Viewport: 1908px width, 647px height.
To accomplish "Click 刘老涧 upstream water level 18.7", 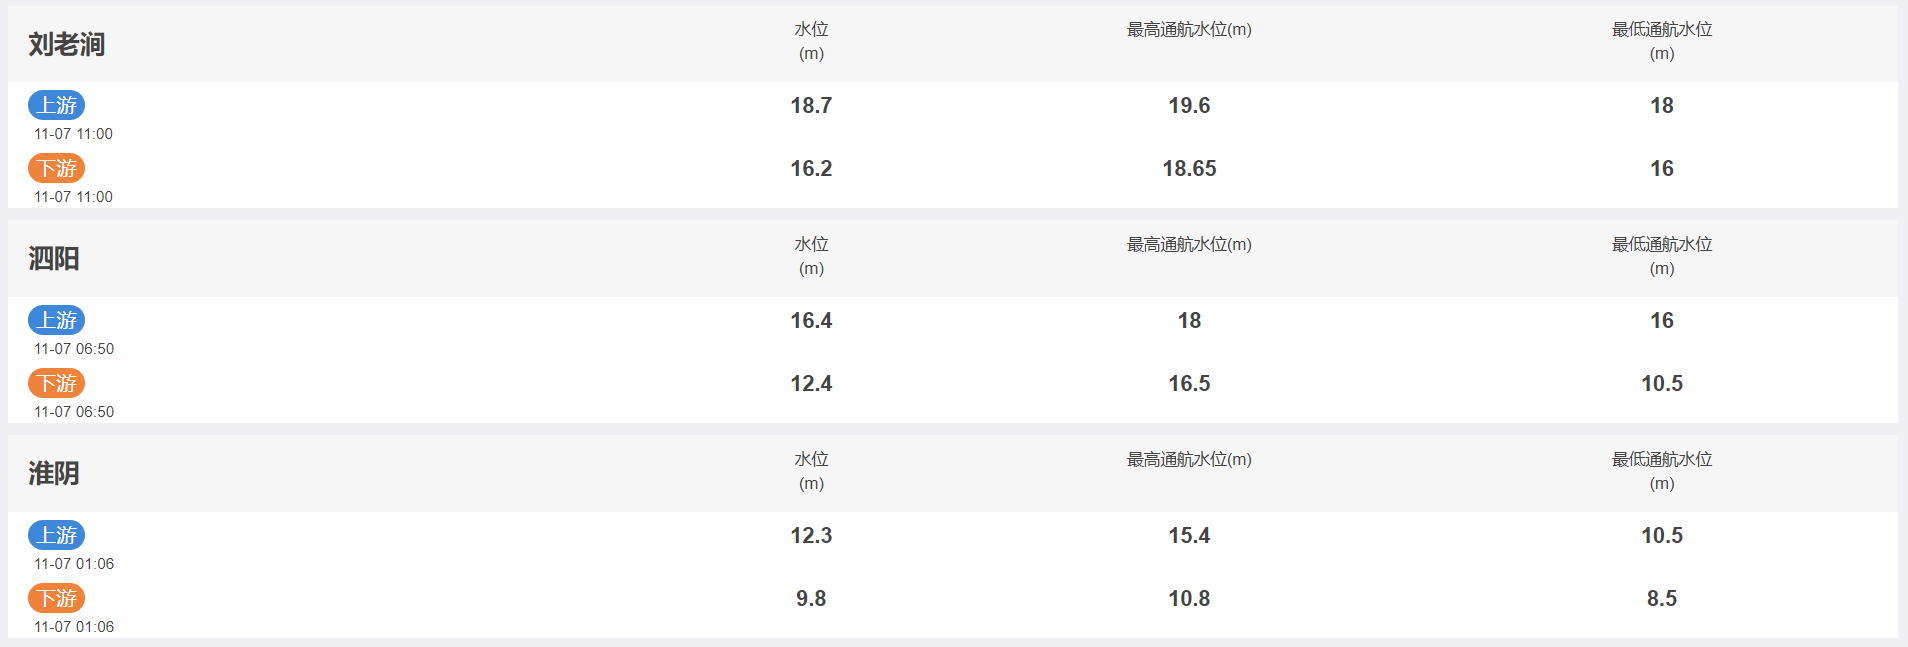I will click(811, 105).
